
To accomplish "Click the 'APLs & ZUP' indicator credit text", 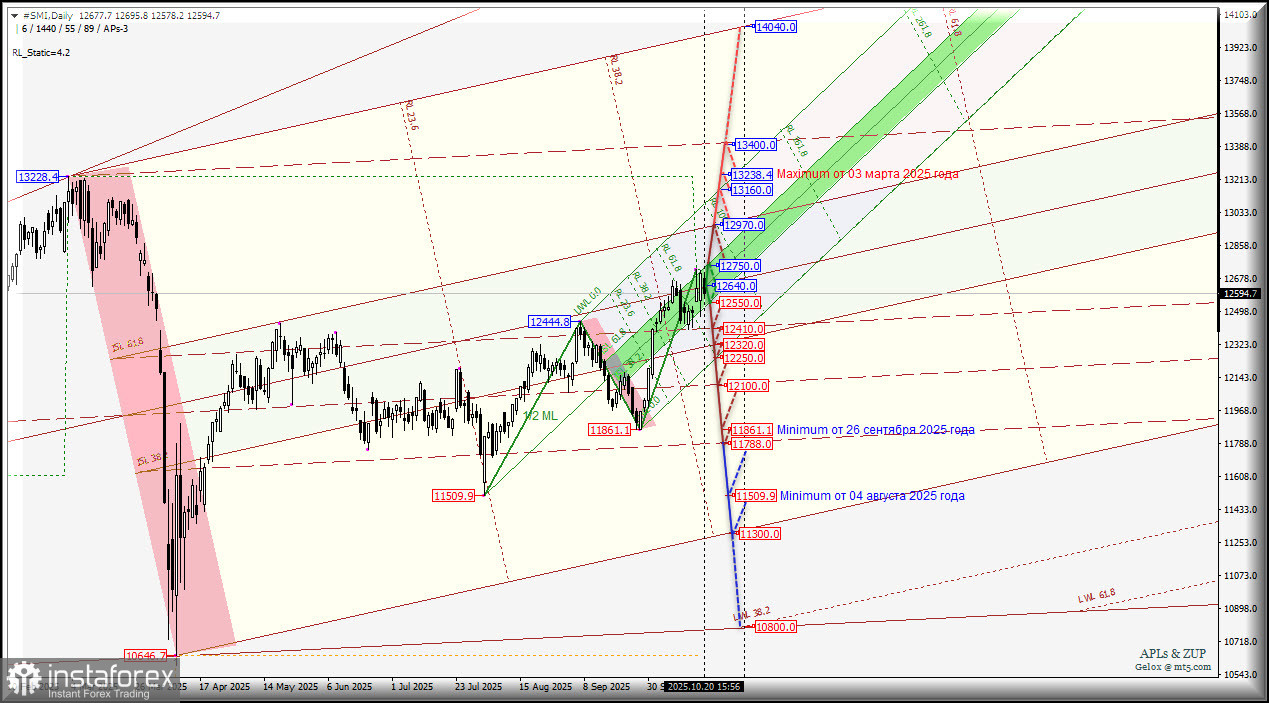I will pos(1172,654).
